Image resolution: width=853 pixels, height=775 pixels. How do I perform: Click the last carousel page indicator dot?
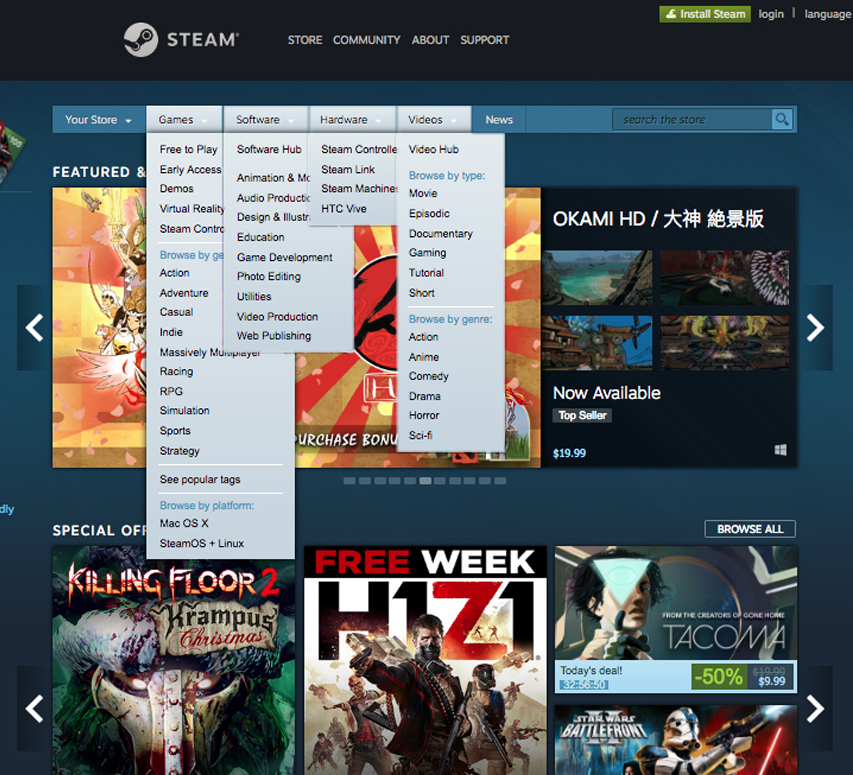tap(500, 481)
